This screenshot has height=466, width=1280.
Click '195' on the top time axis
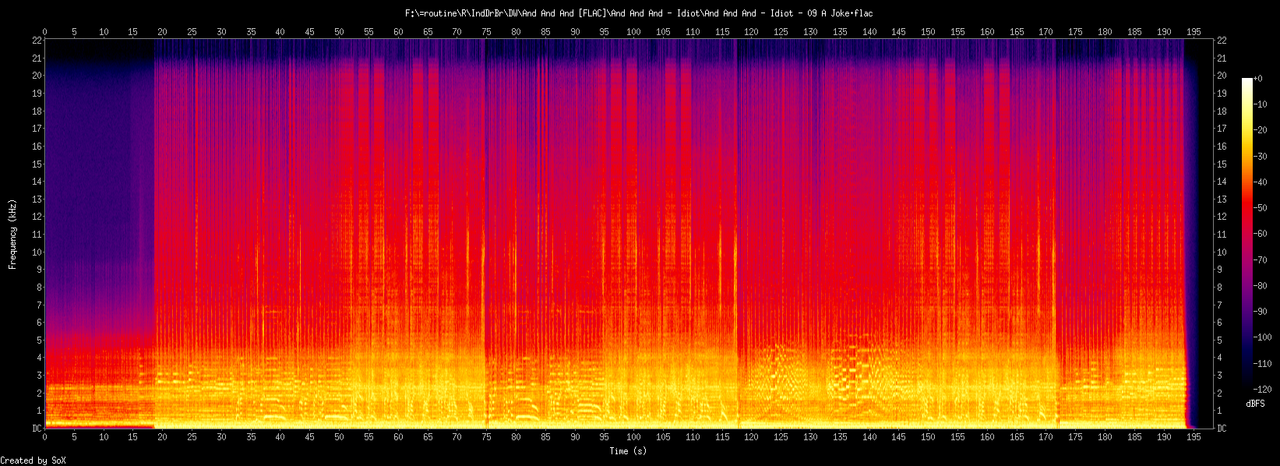(1195, 31)
